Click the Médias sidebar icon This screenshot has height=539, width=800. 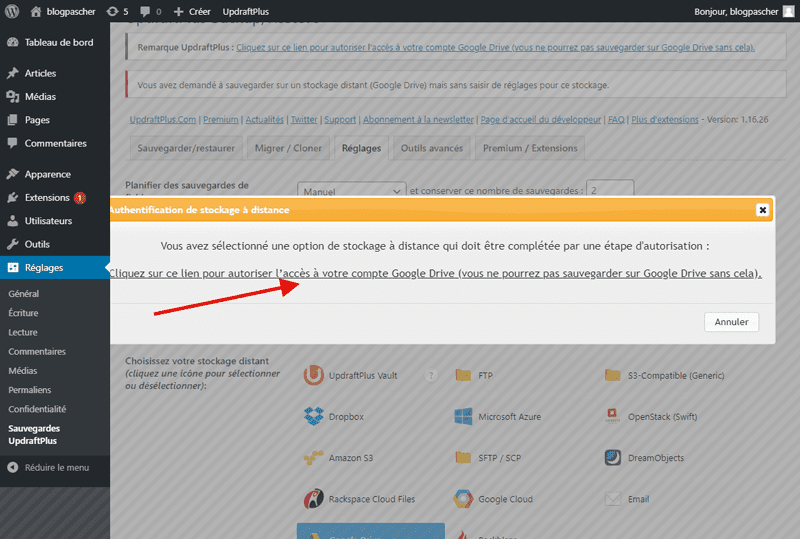13,96
